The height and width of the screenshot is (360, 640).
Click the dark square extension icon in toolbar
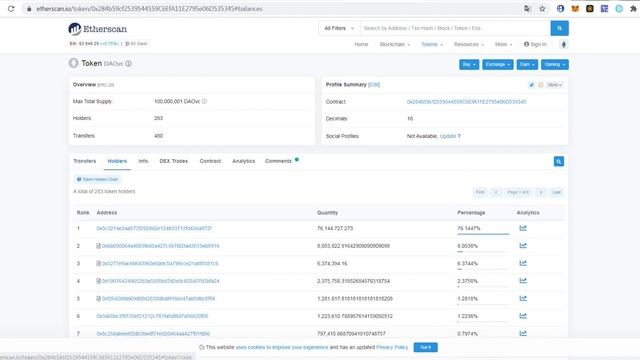589,9
